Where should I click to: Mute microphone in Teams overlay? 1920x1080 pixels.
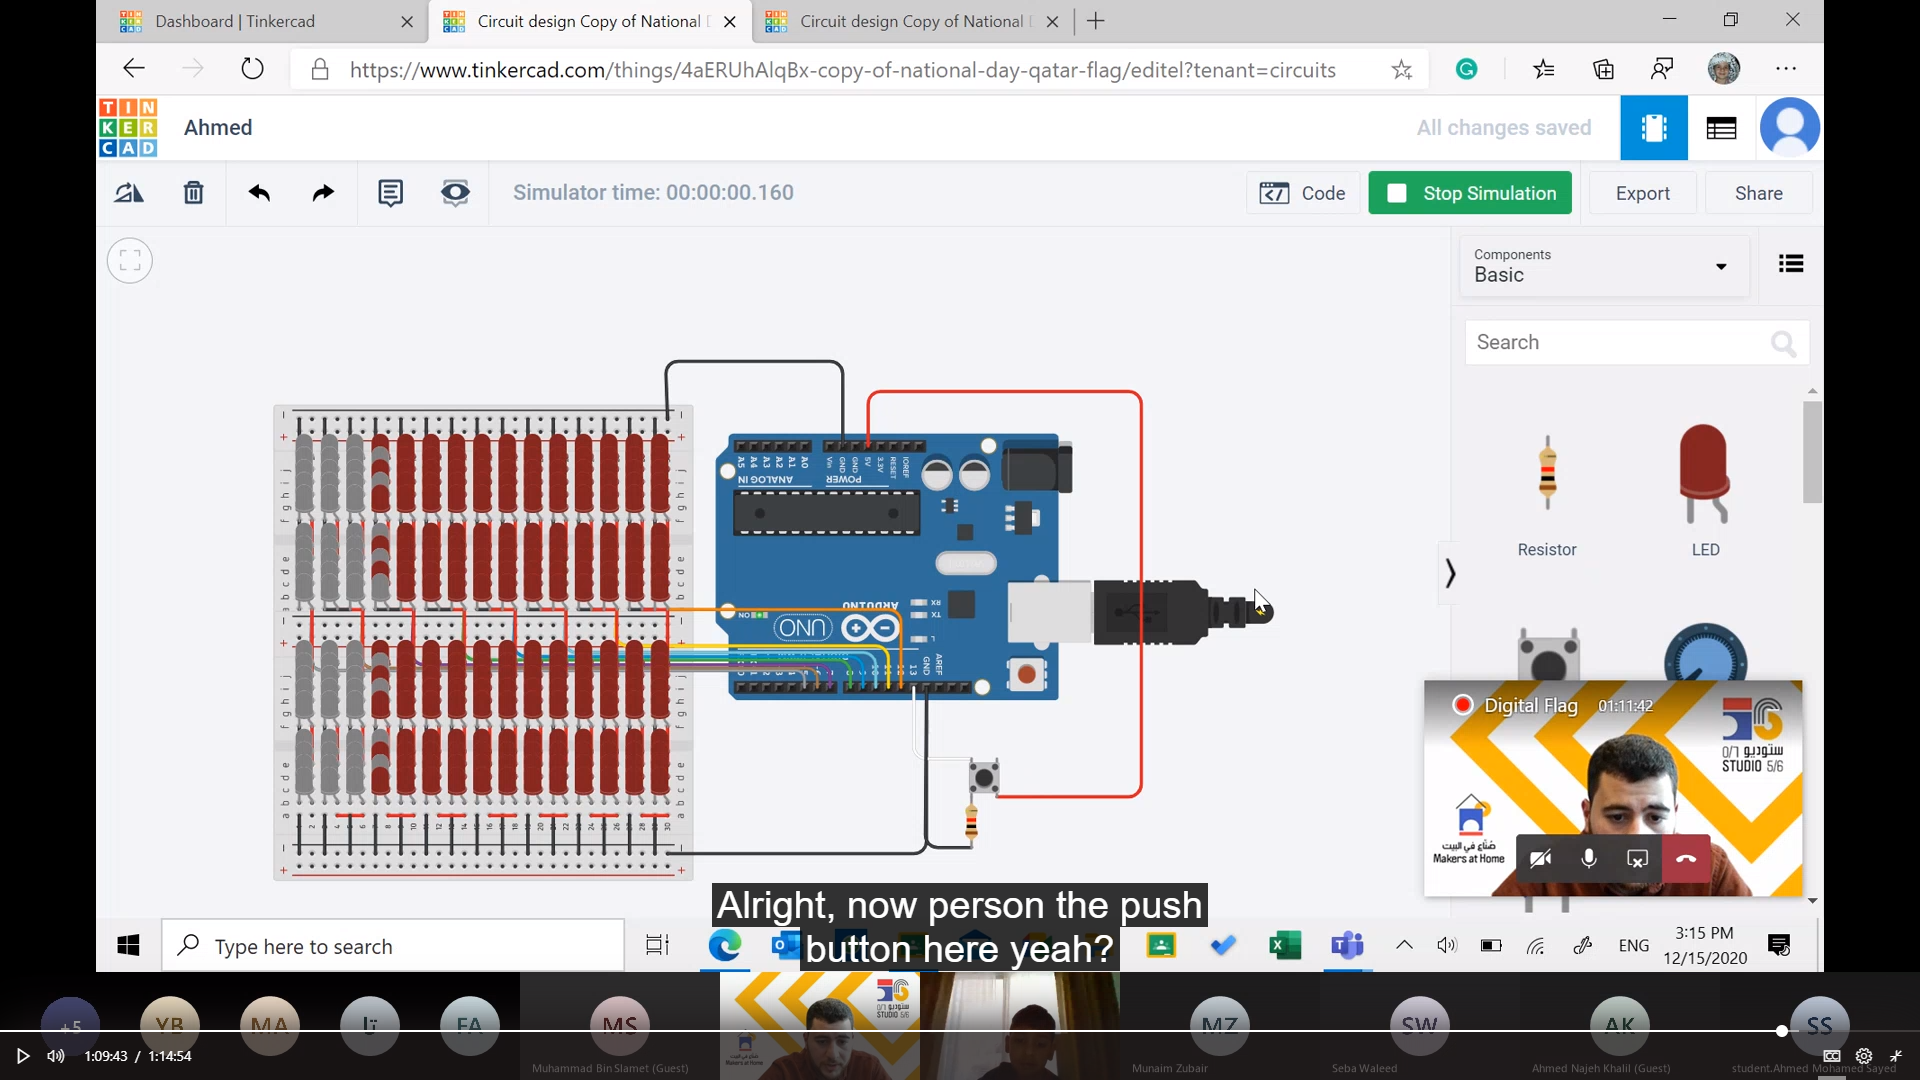(x=1589, y=859)
